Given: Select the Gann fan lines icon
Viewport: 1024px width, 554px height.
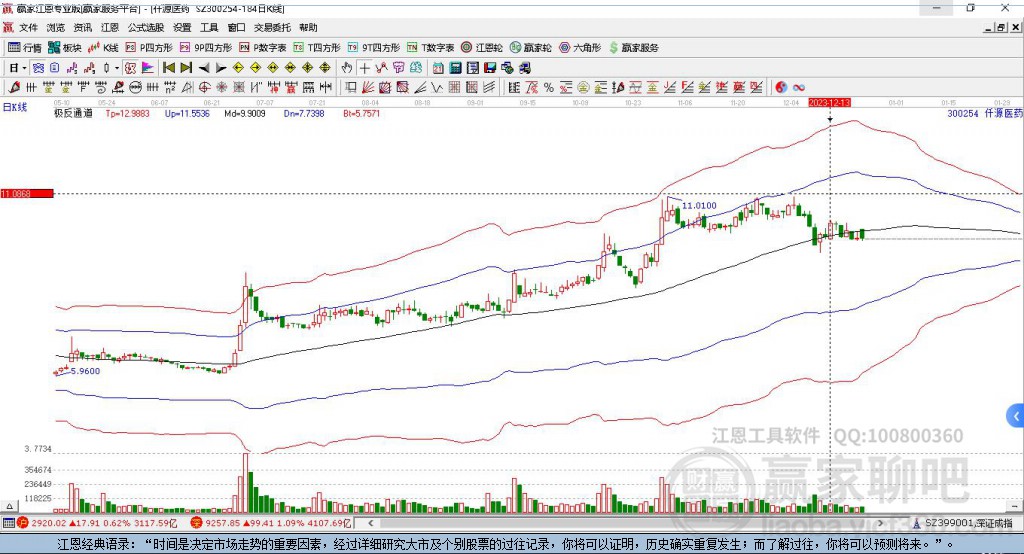Looking at the screenshot, I should pyautogui.click(x=368, y=87).
